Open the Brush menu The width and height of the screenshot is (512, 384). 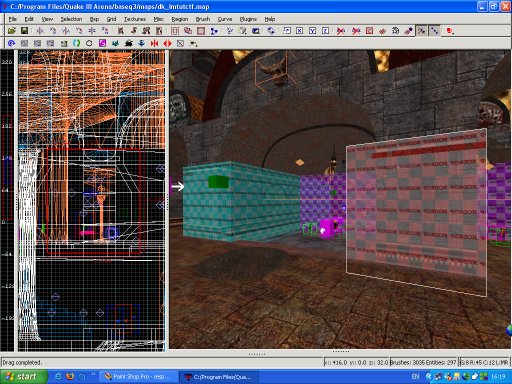tap(203, 19)
